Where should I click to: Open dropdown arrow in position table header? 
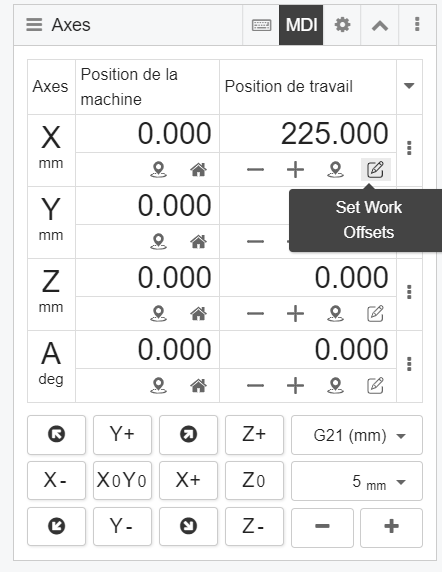pos(409,86)
